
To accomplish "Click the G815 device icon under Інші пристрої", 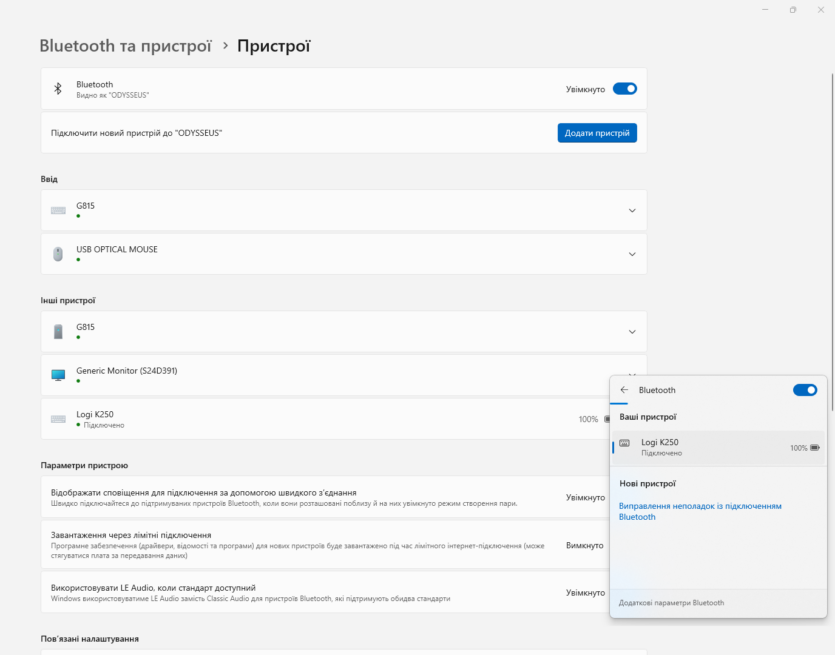I will [x=58, y=331].
